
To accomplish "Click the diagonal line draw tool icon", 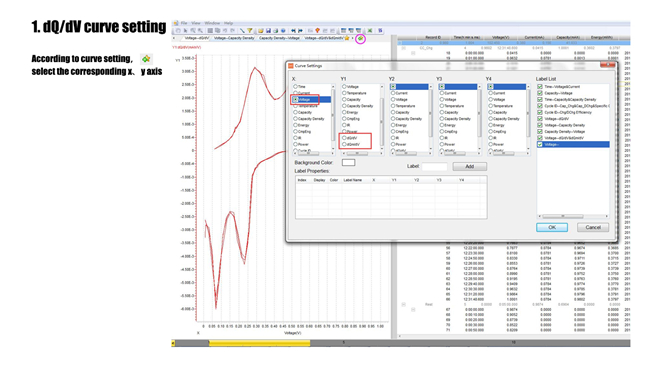I will click(242, 31).
